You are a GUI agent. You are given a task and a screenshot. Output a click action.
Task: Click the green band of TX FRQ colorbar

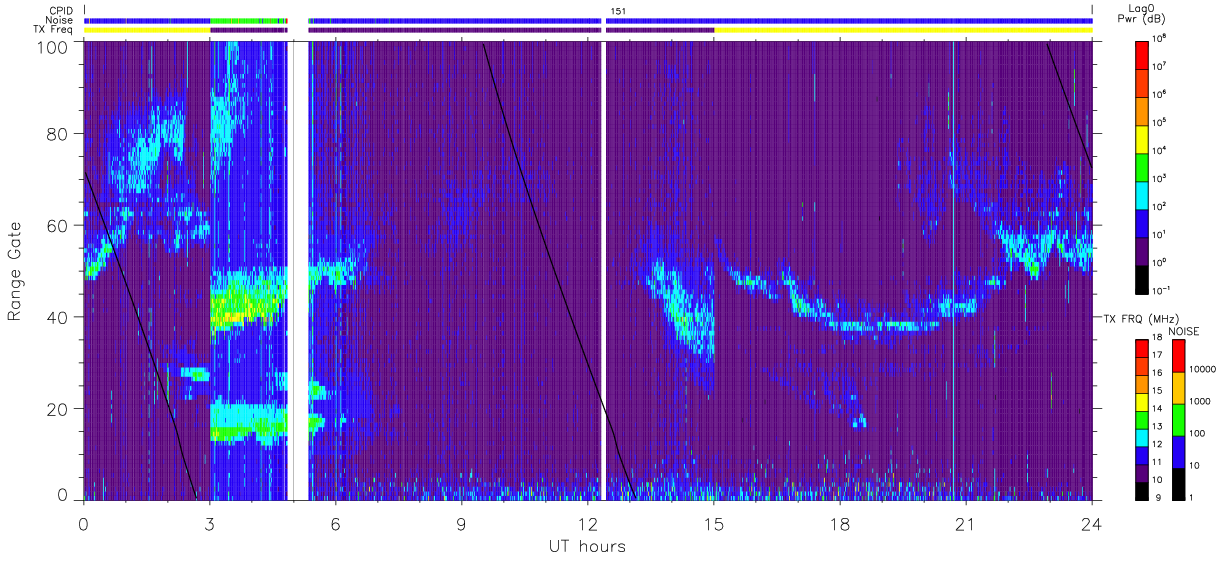tap(1141, 419)
